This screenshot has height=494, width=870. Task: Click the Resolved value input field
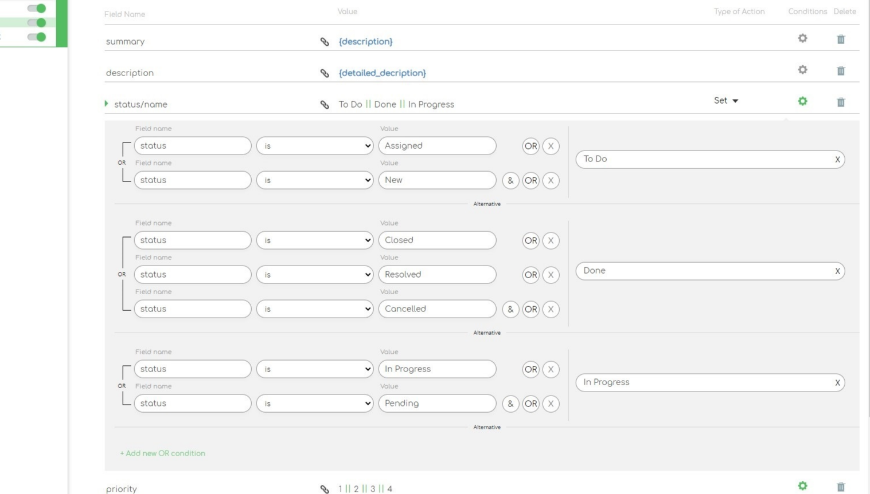point(437,274)
